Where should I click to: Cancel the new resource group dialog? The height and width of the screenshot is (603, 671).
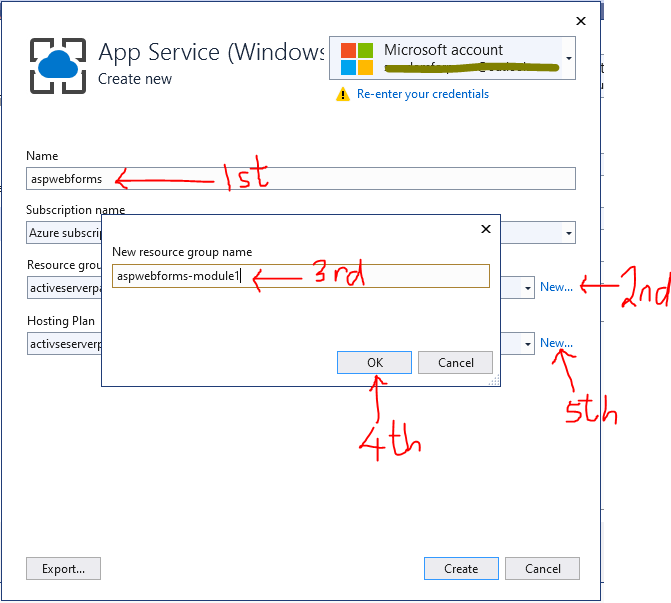tap(455, 362)
